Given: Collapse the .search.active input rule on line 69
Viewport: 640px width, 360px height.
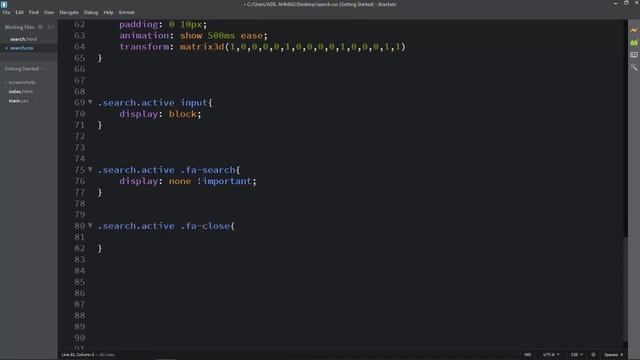Looking at the screenshot, I should coord(90,102).
